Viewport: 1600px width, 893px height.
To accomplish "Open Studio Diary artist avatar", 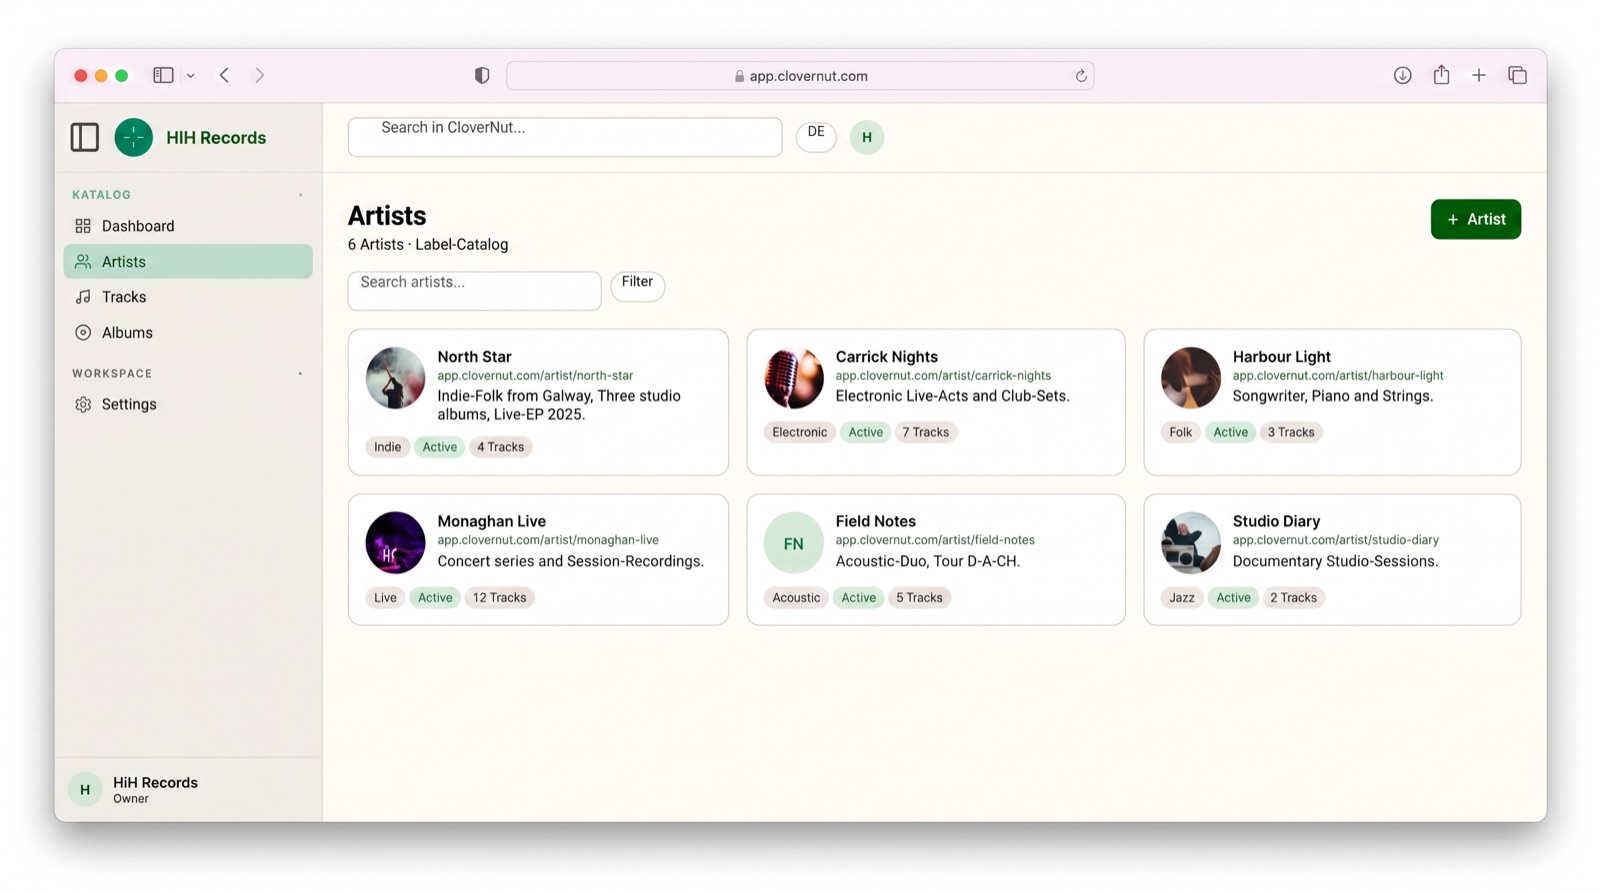I will (x=1191, y=543).
